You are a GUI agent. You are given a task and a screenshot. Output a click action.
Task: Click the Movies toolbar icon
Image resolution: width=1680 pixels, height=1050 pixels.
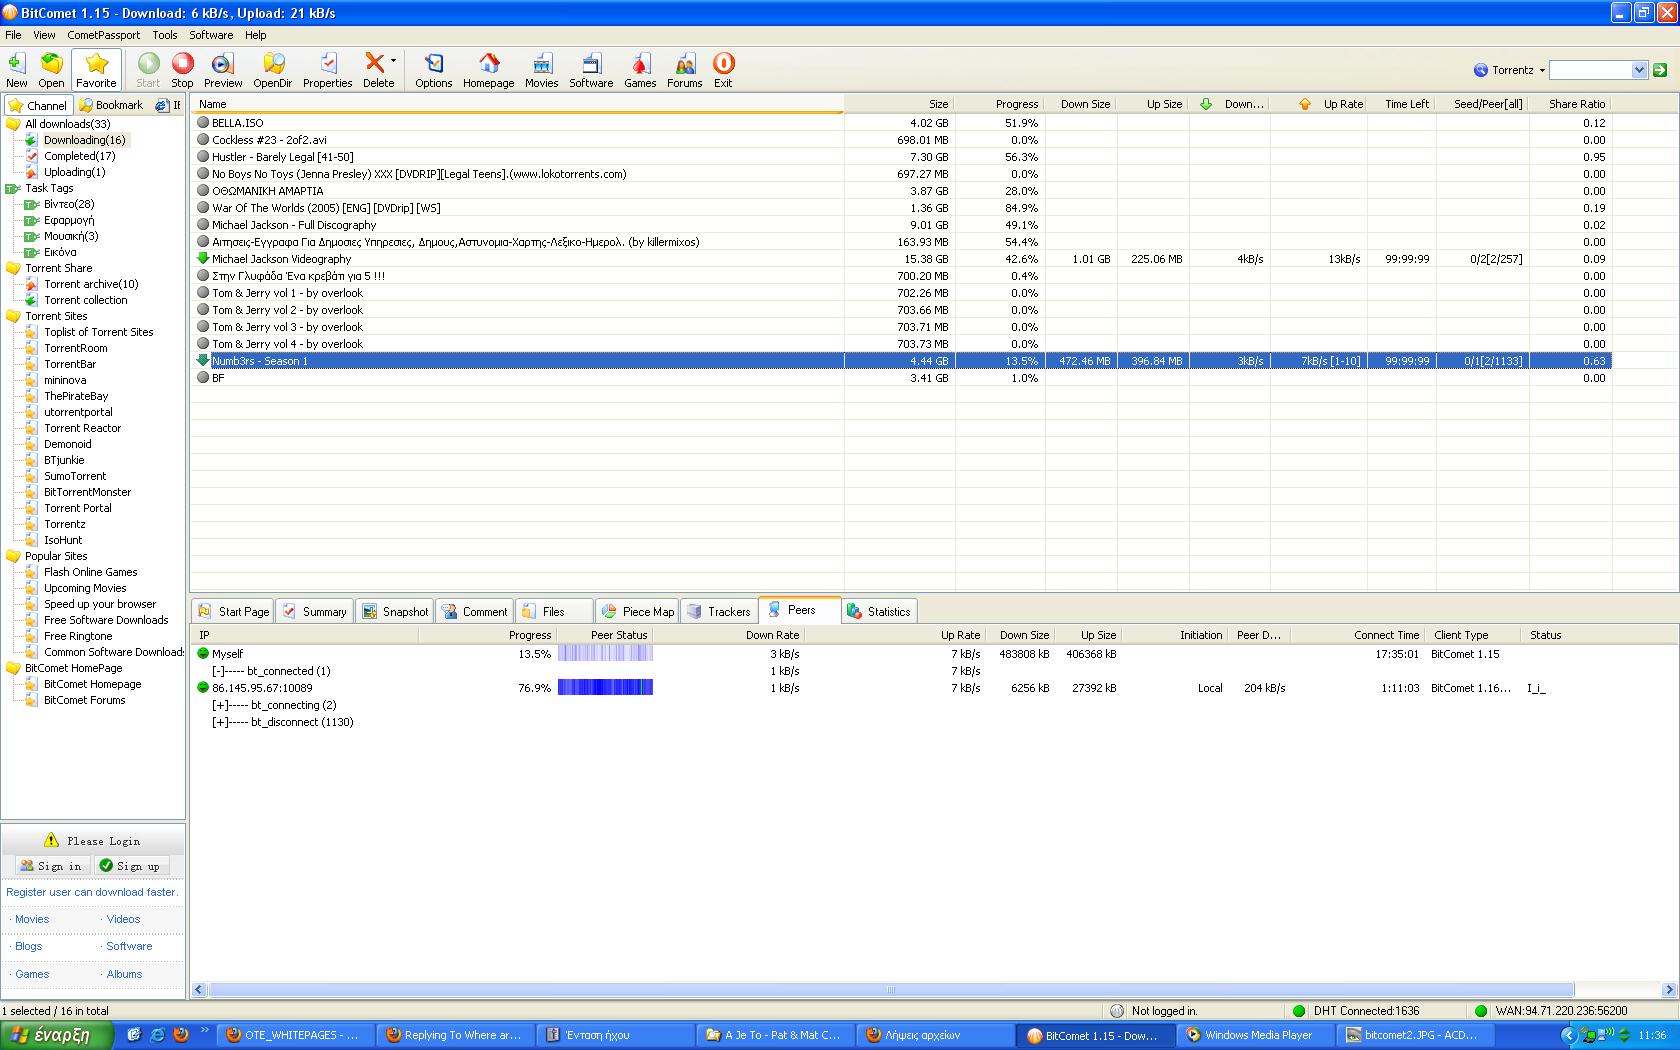(541, 70)
